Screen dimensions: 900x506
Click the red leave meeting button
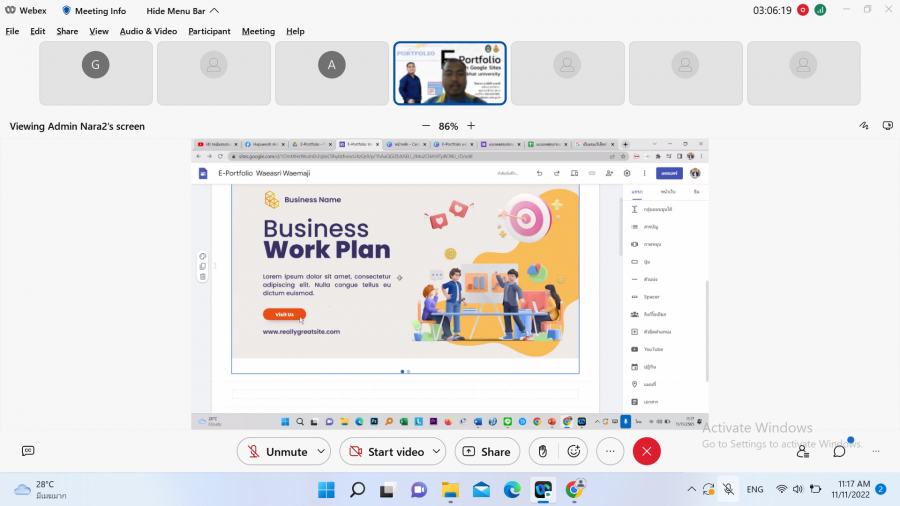pyautogui.click(x=646, y=452)
